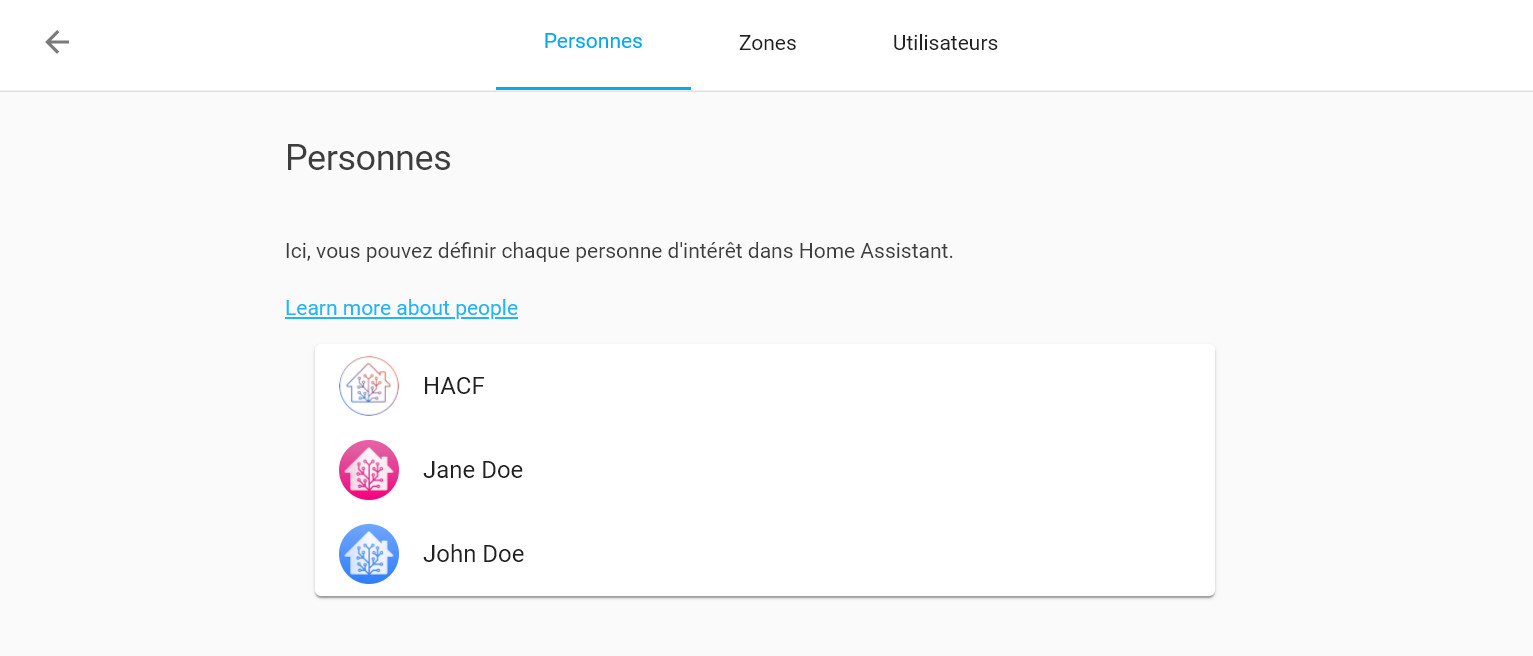Open the Utilisateurs tab

pyautogui.click(x=945, y=43)
